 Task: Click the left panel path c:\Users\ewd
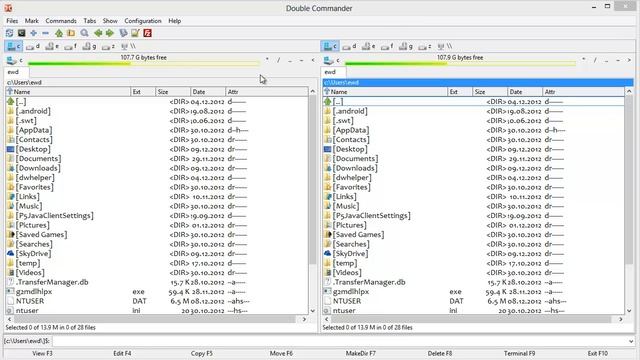pyautogui.click(x=24, y=82)
